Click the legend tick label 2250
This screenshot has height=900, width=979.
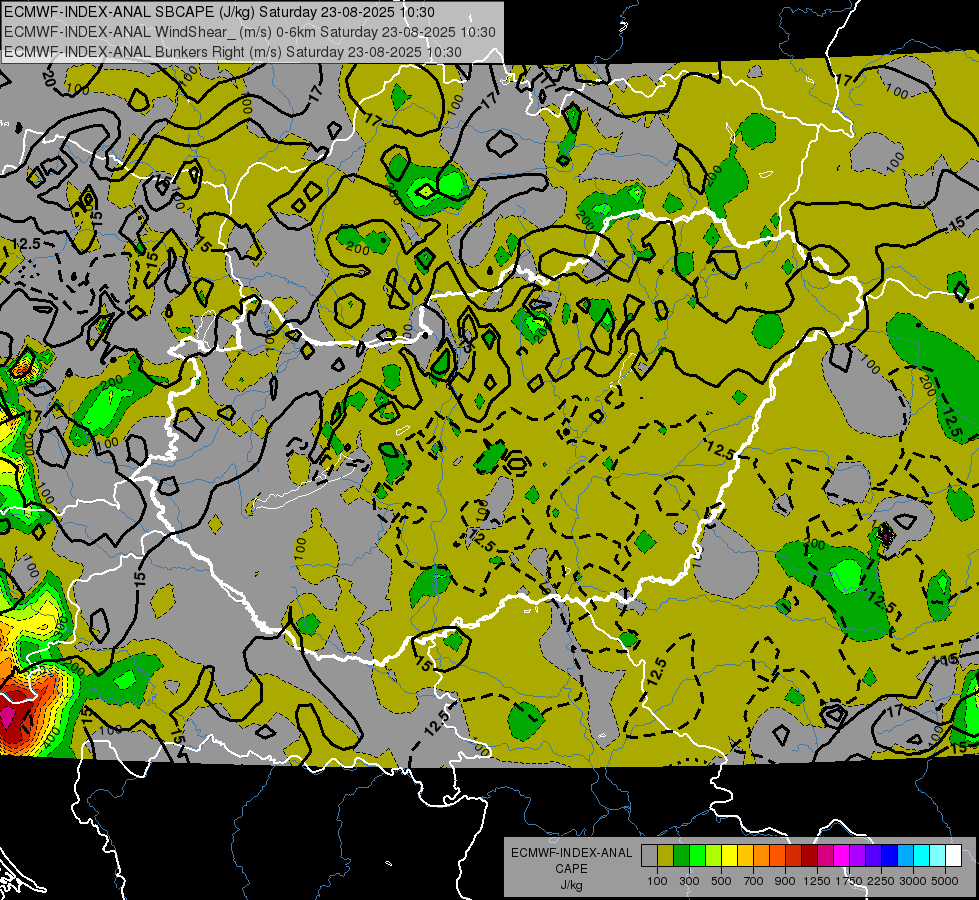click(881, 881)
